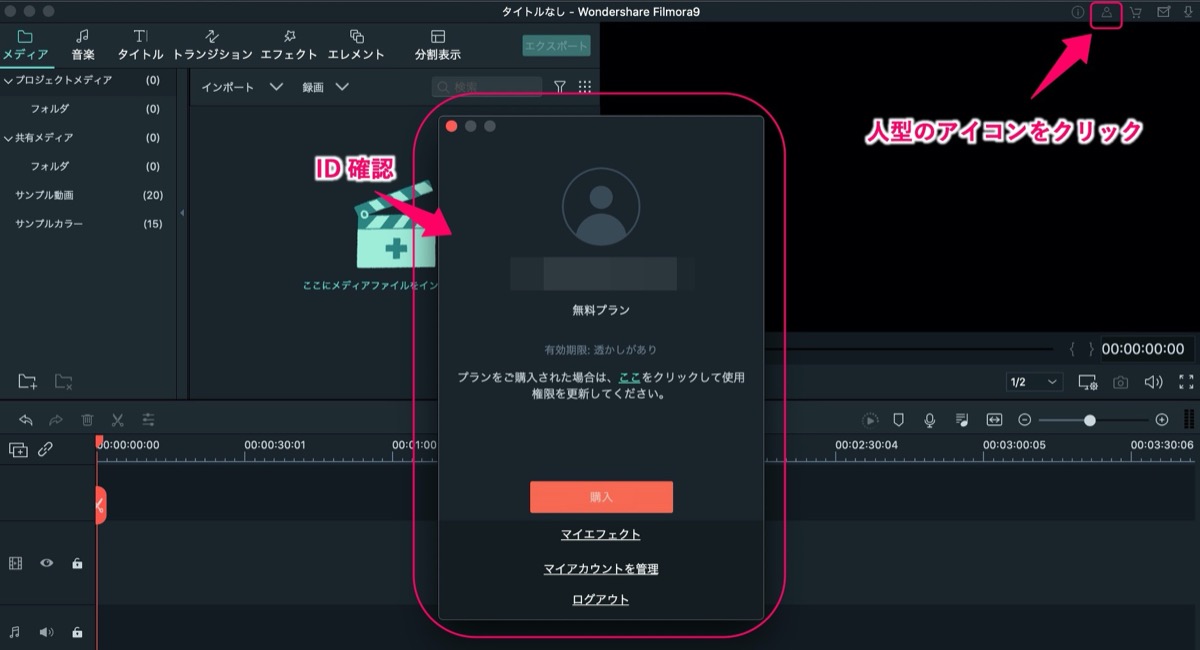Click the info circle icon in title bar

click(1077, 13)
